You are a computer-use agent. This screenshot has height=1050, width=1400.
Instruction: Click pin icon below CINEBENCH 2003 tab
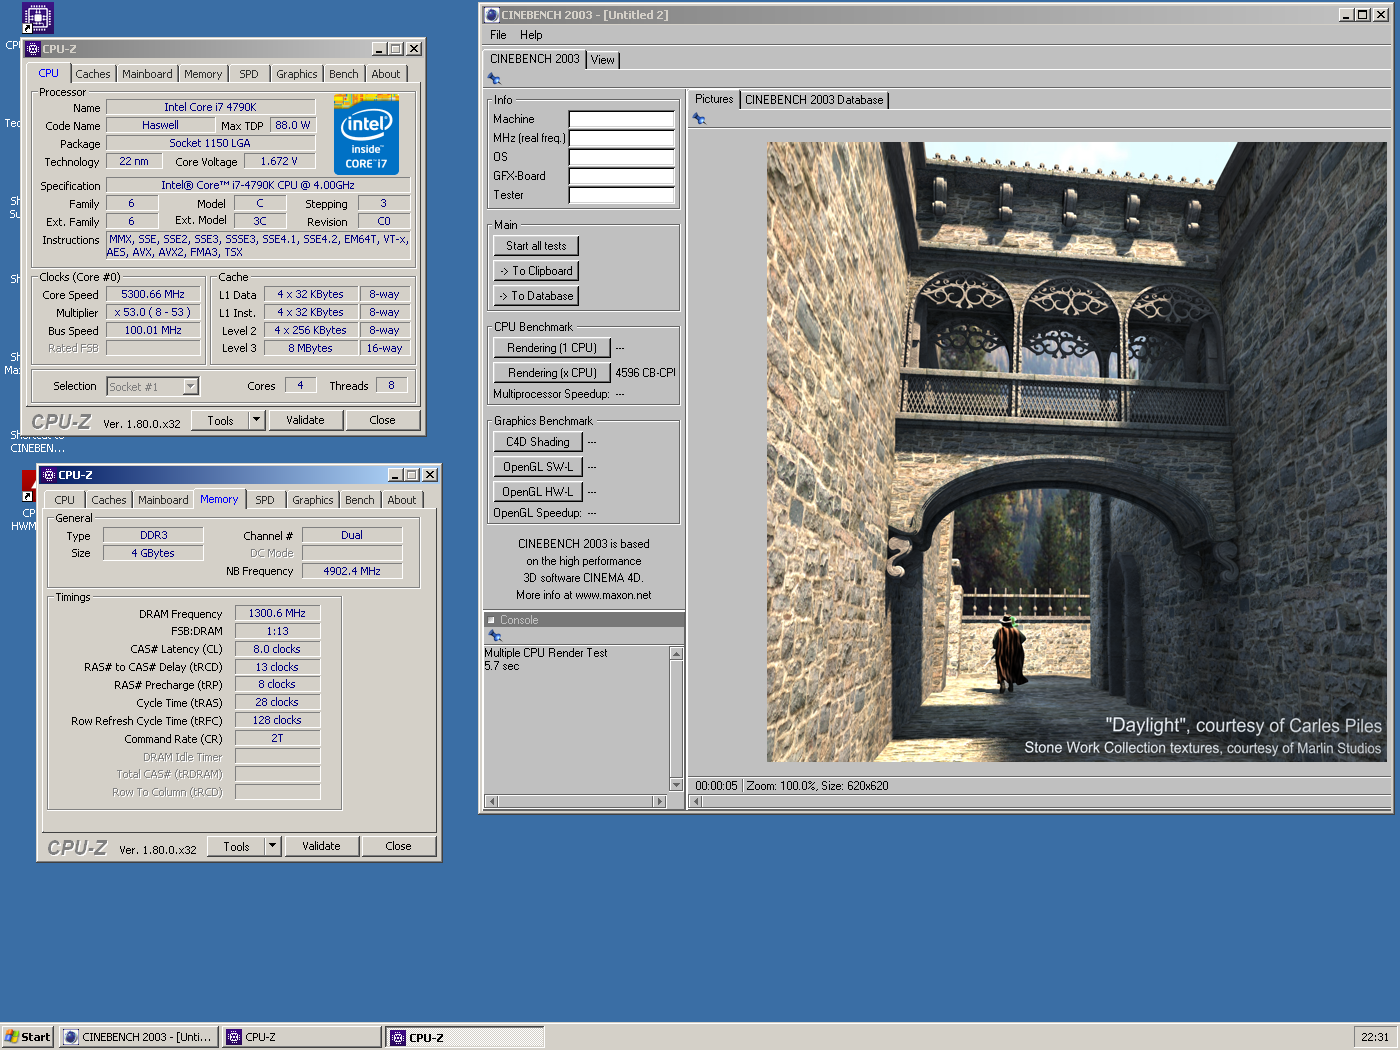click(x=494, y=79)
